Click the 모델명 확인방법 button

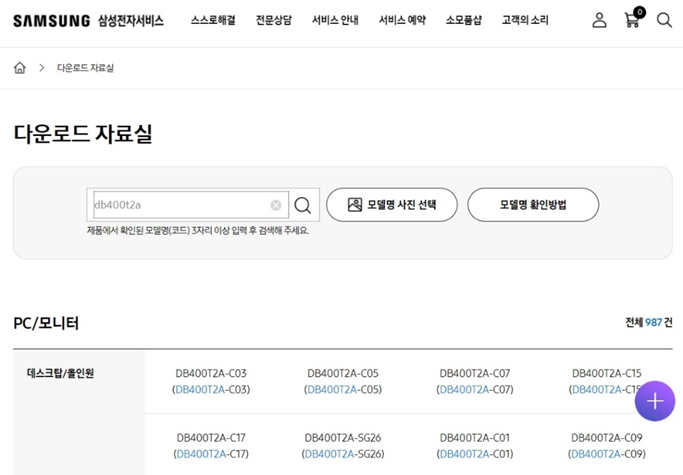(533, 205)
